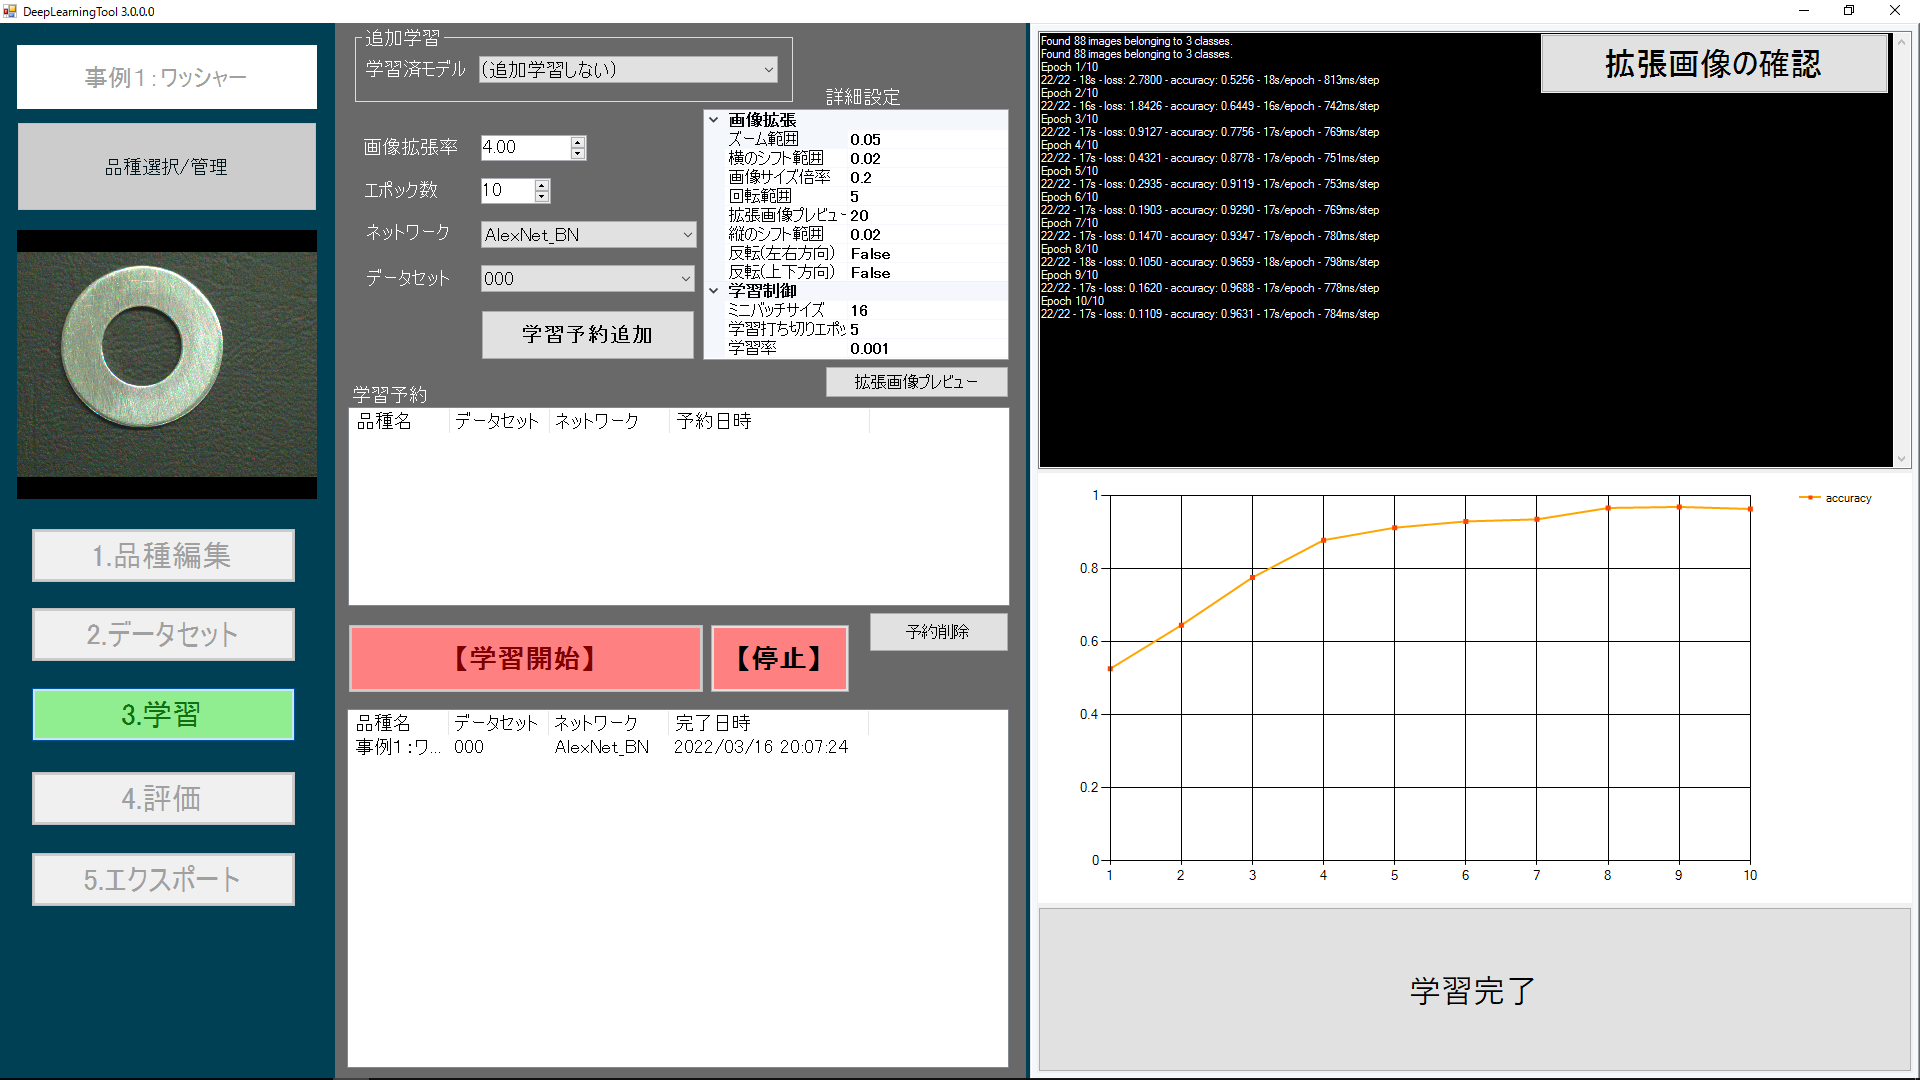Click the 予約削除 button
Screen dimensions: 1920x1080
[938, 632]
